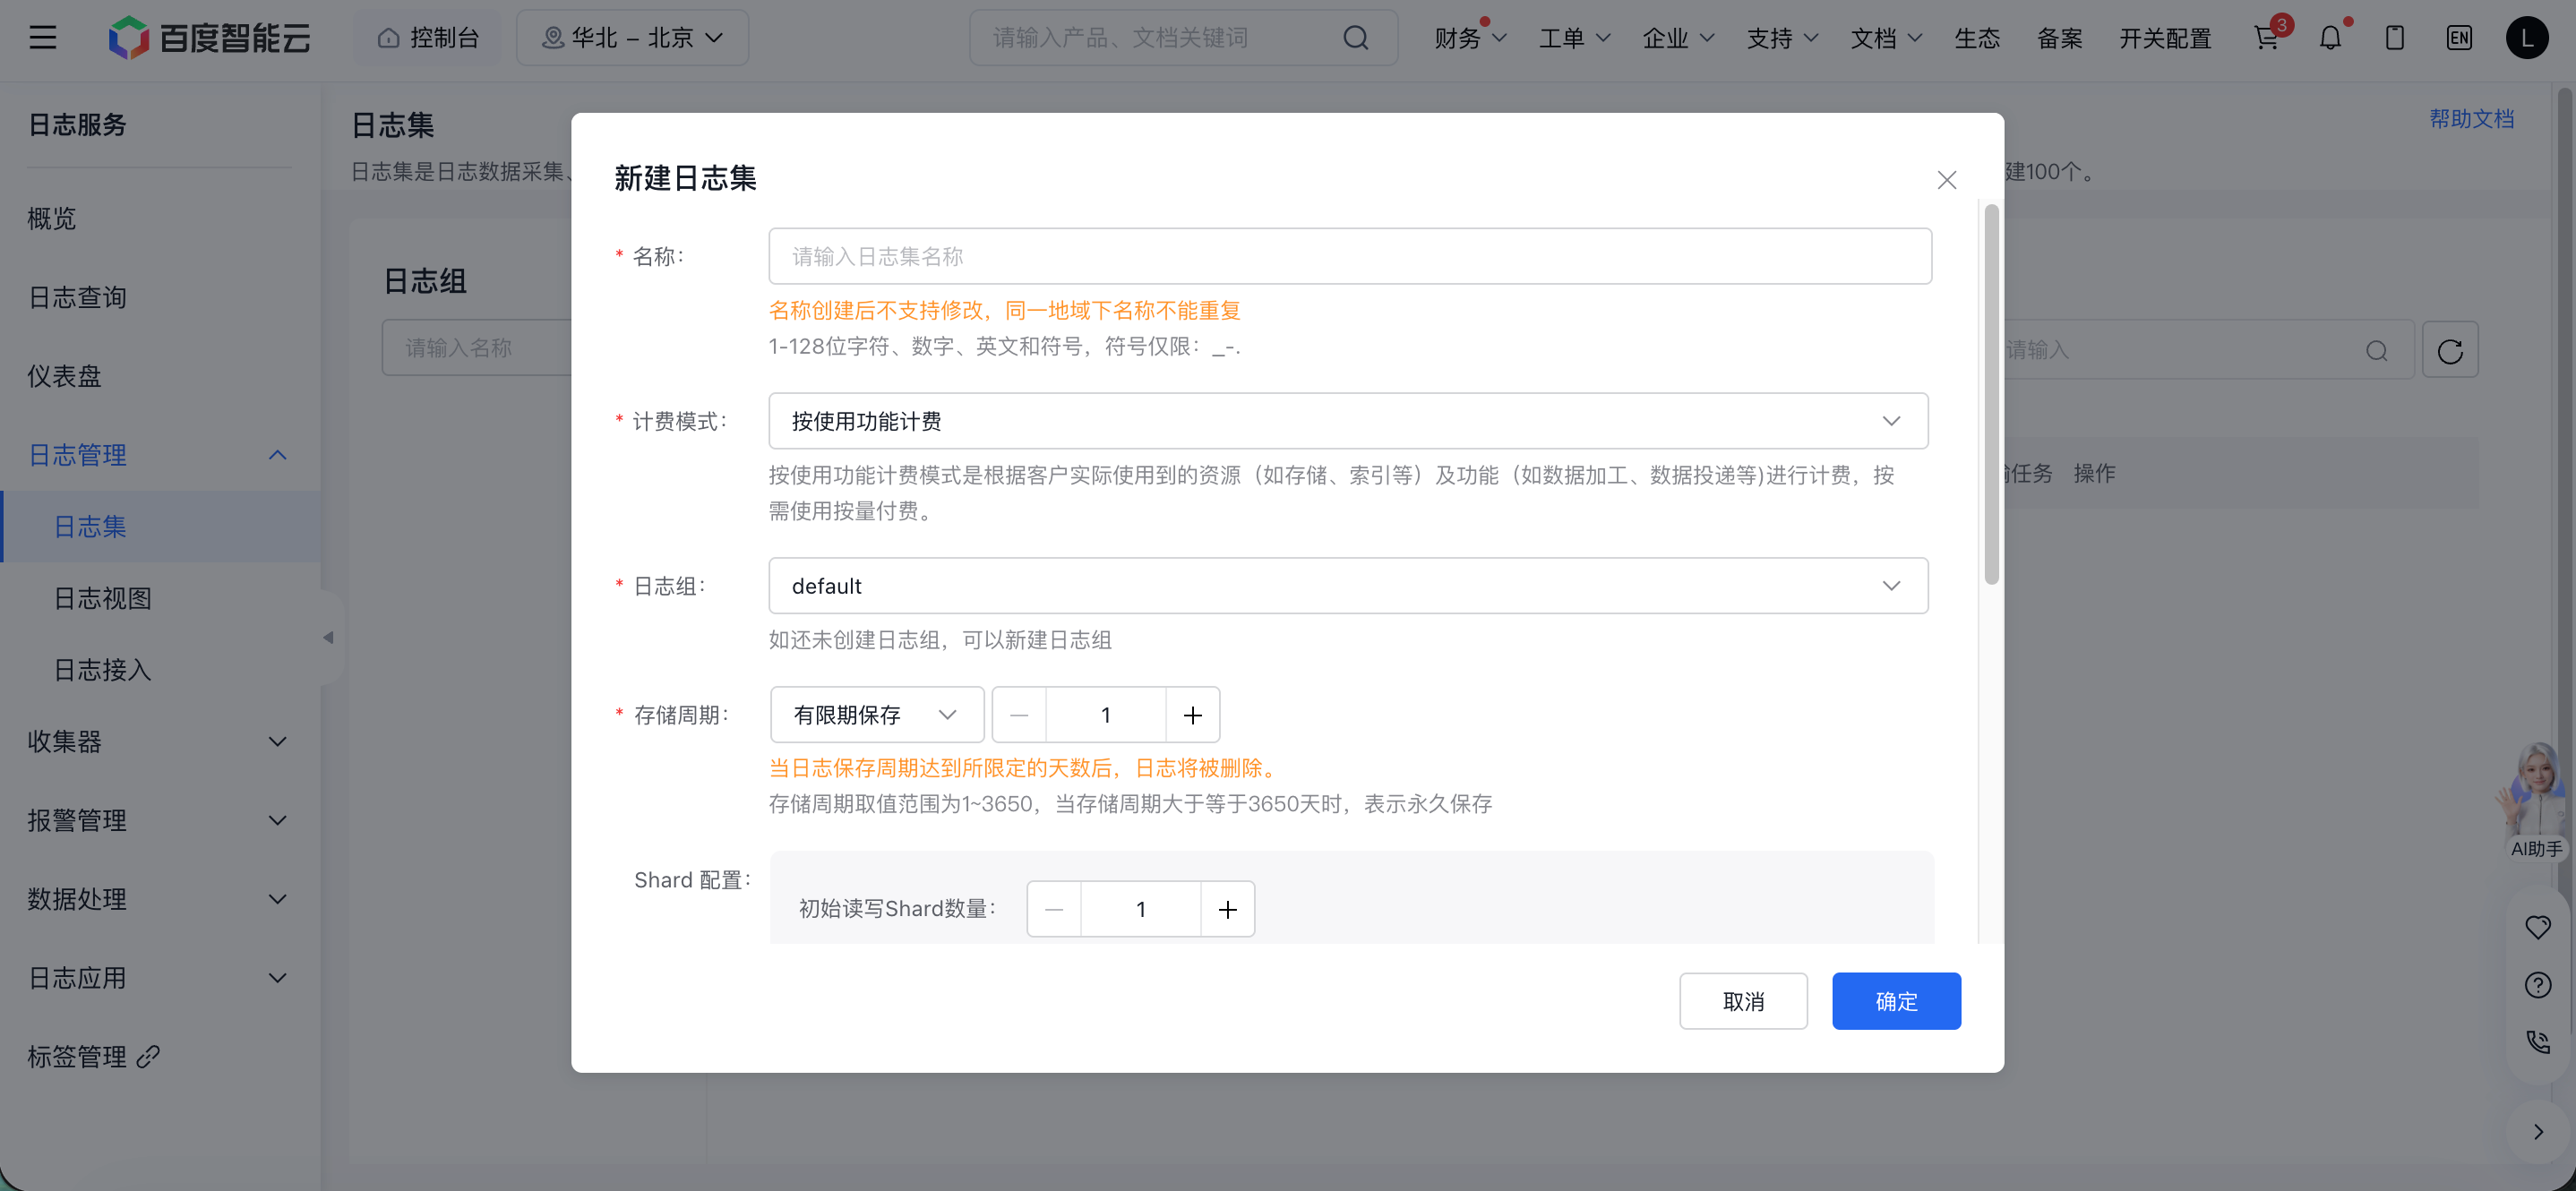Collapse the 日志管理 sidebar section

point(160,455)
